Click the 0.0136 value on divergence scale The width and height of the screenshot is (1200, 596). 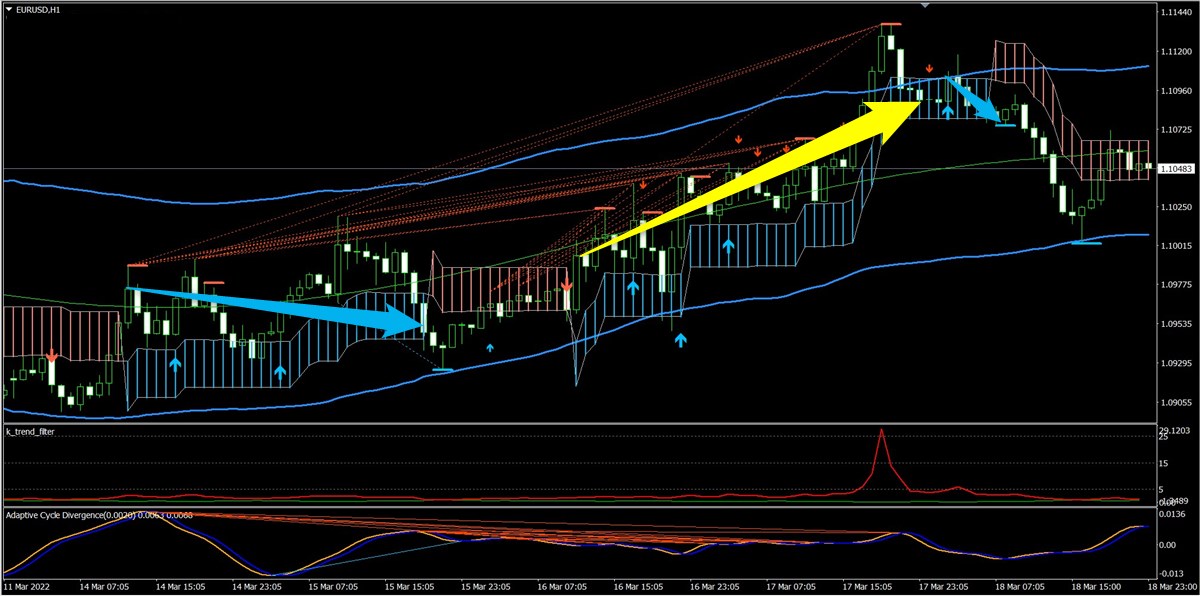(1172, 514)
